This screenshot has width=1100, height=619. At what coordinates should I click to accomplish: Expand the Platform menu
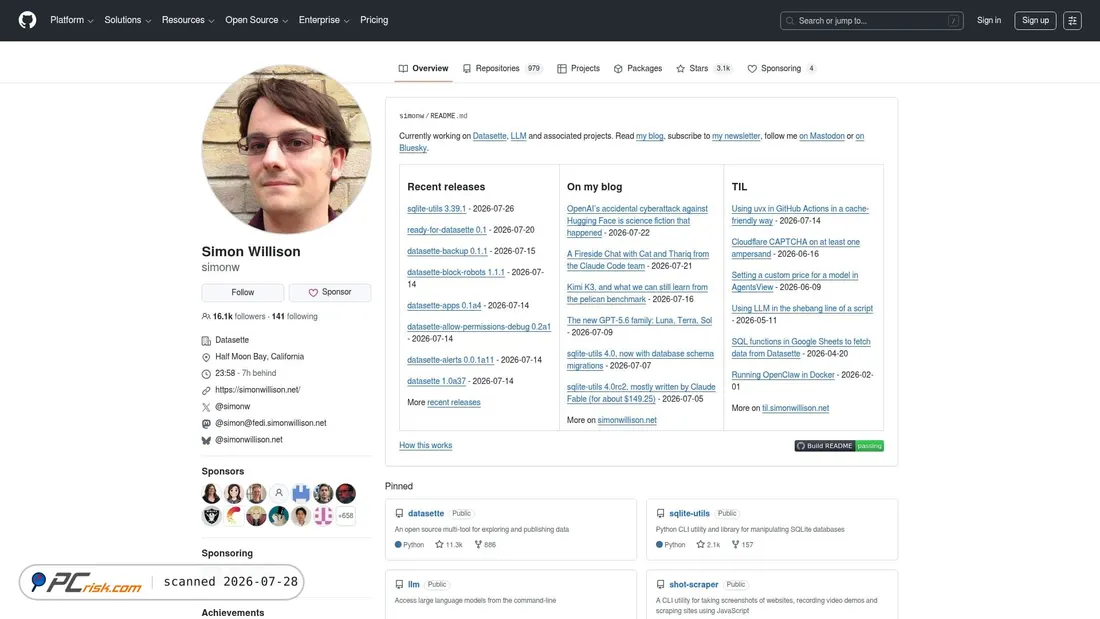[72, 20]
